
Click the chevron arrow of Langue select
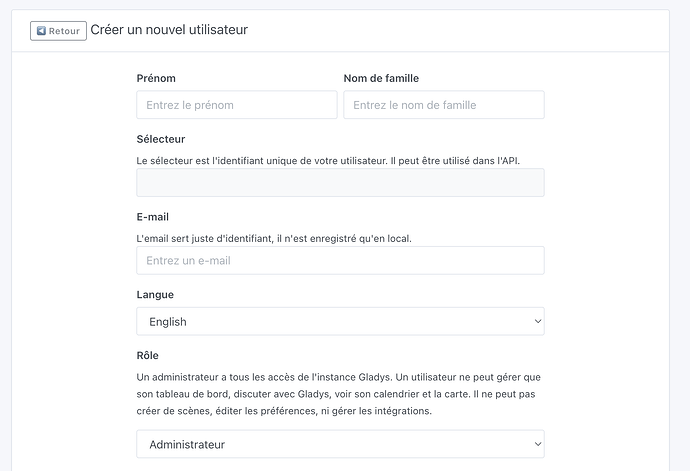click(x=537, y=321)
